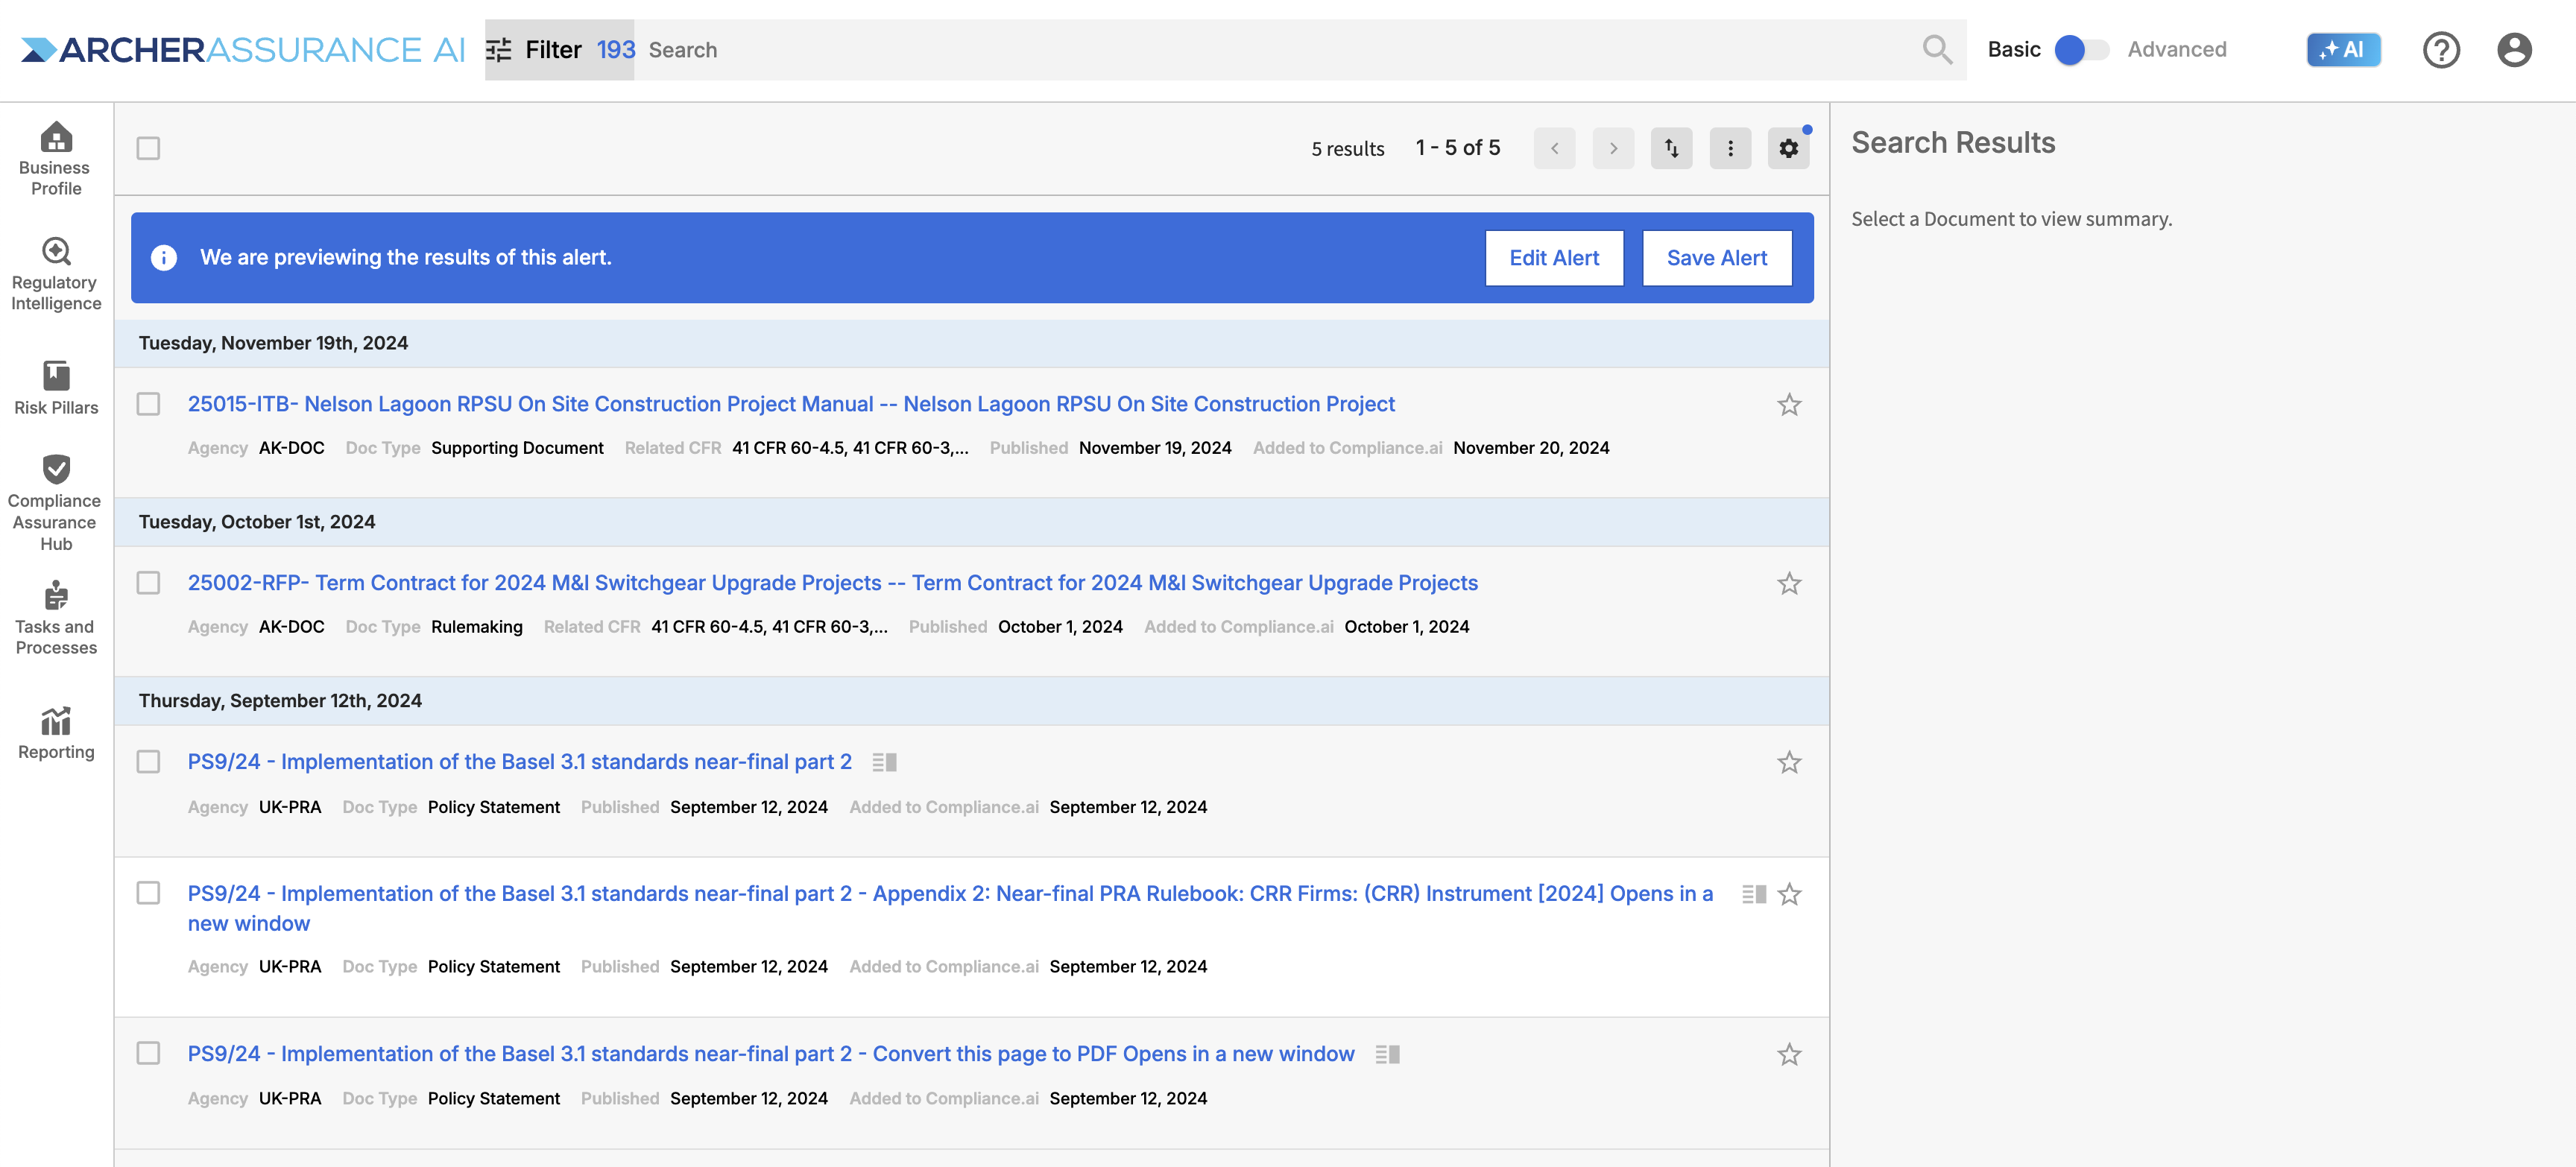Click the Edit Alert button
Image resolution: width=2576 pixels, height=1167 pixels.
click(1553, 258)
